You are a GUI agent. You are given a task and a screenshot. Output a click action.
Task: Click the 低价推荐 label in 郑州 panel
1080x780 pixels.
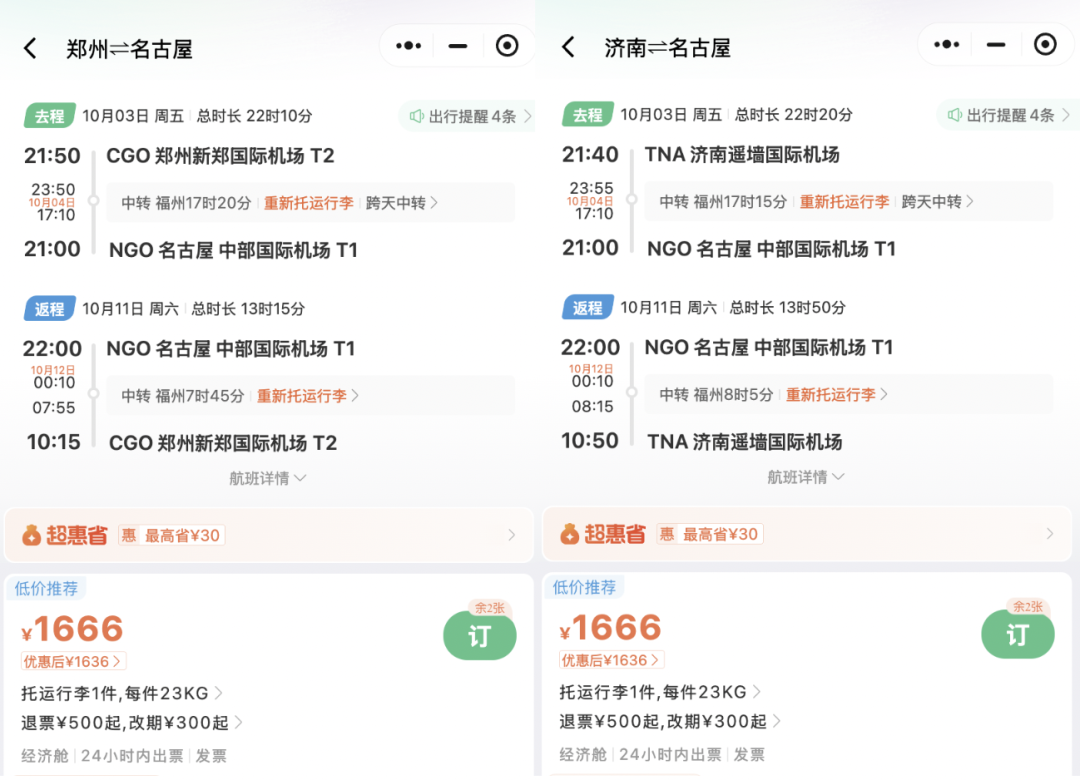click(46, 588)
